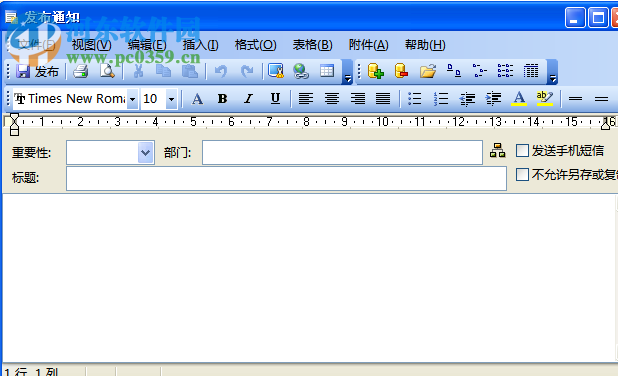Toggle italic formatting

click(248, 99)
